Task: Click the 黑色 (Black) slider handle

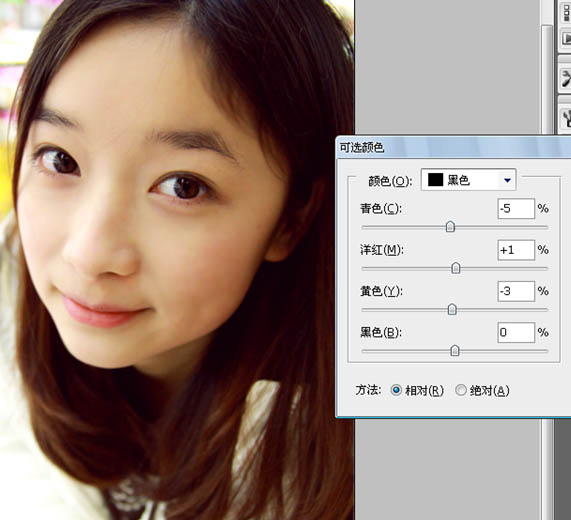Action: 454,351
